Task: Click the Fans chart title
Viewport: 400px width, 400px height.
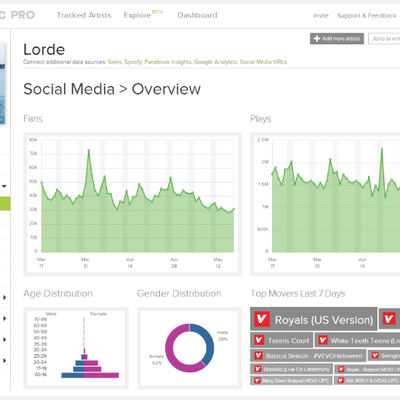Action: tap(33, 119)
